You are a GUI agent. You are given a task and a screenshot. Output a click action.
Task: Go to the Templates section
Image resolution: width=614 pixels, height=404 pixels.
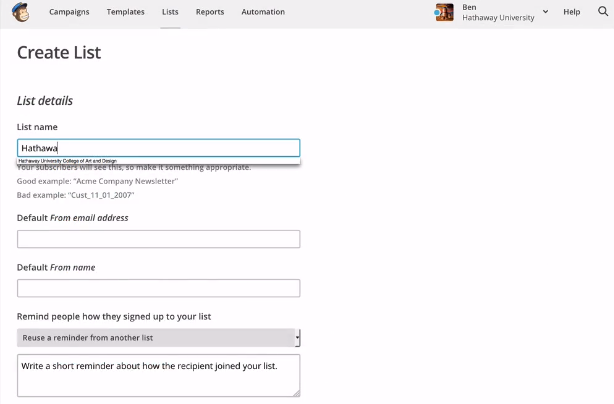point(125,12)
